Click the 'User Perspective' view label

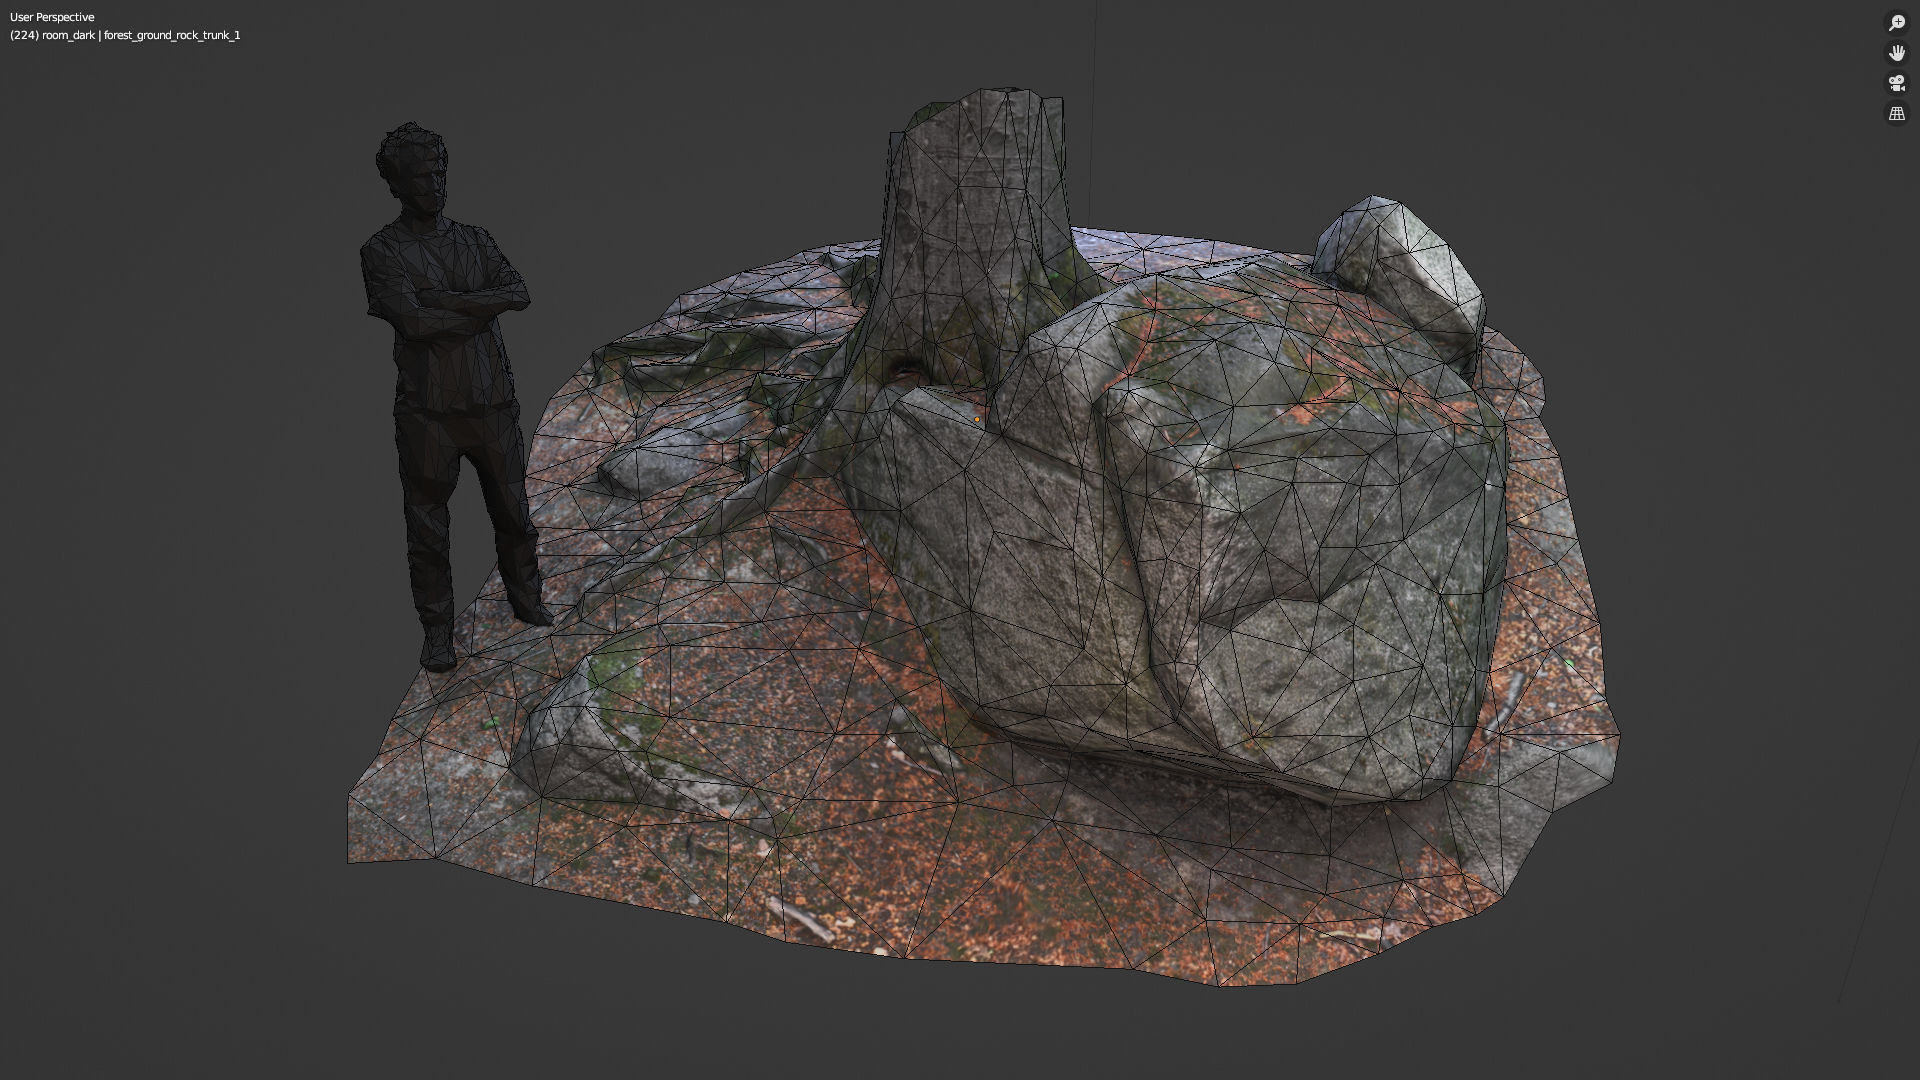pyautogui.click(x=52, y=17)
